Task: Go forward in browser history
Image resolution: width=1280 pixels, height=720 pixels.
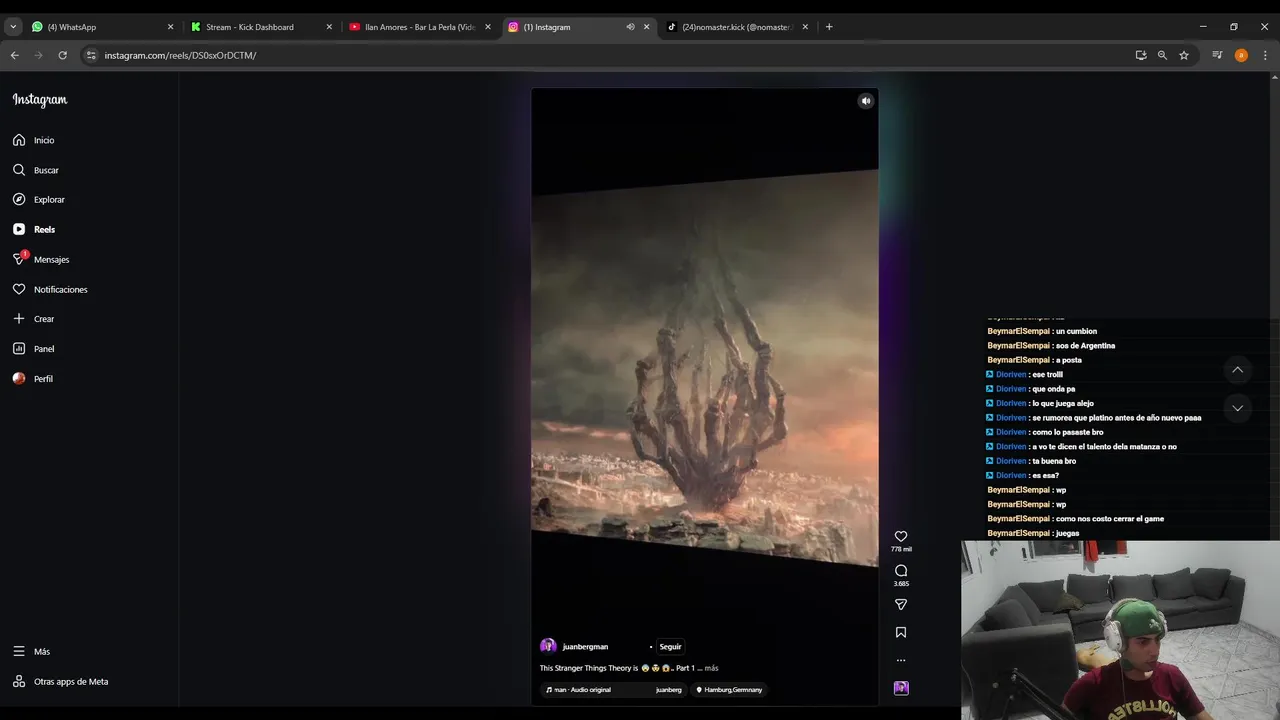Action: tap(38, 55)
